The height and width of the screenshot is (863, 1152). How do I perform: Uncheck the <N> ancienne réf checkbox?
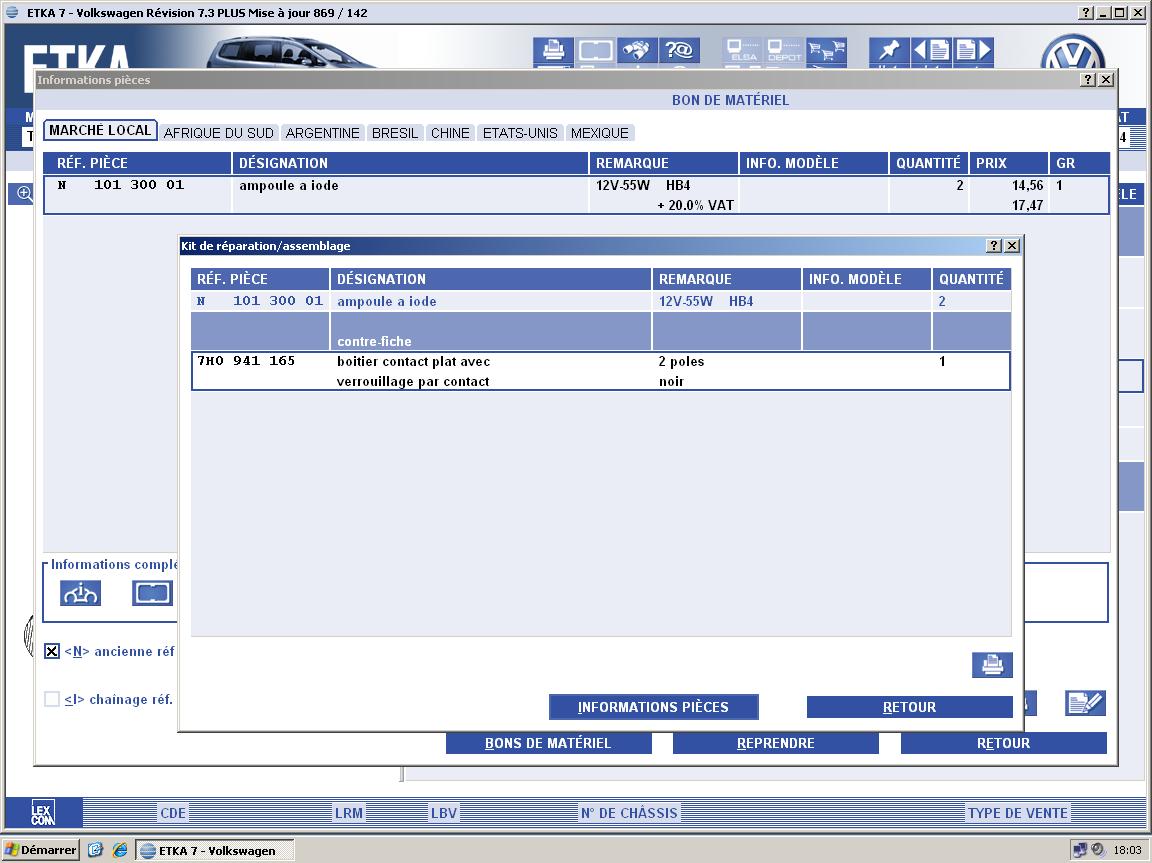pos(52,652)
